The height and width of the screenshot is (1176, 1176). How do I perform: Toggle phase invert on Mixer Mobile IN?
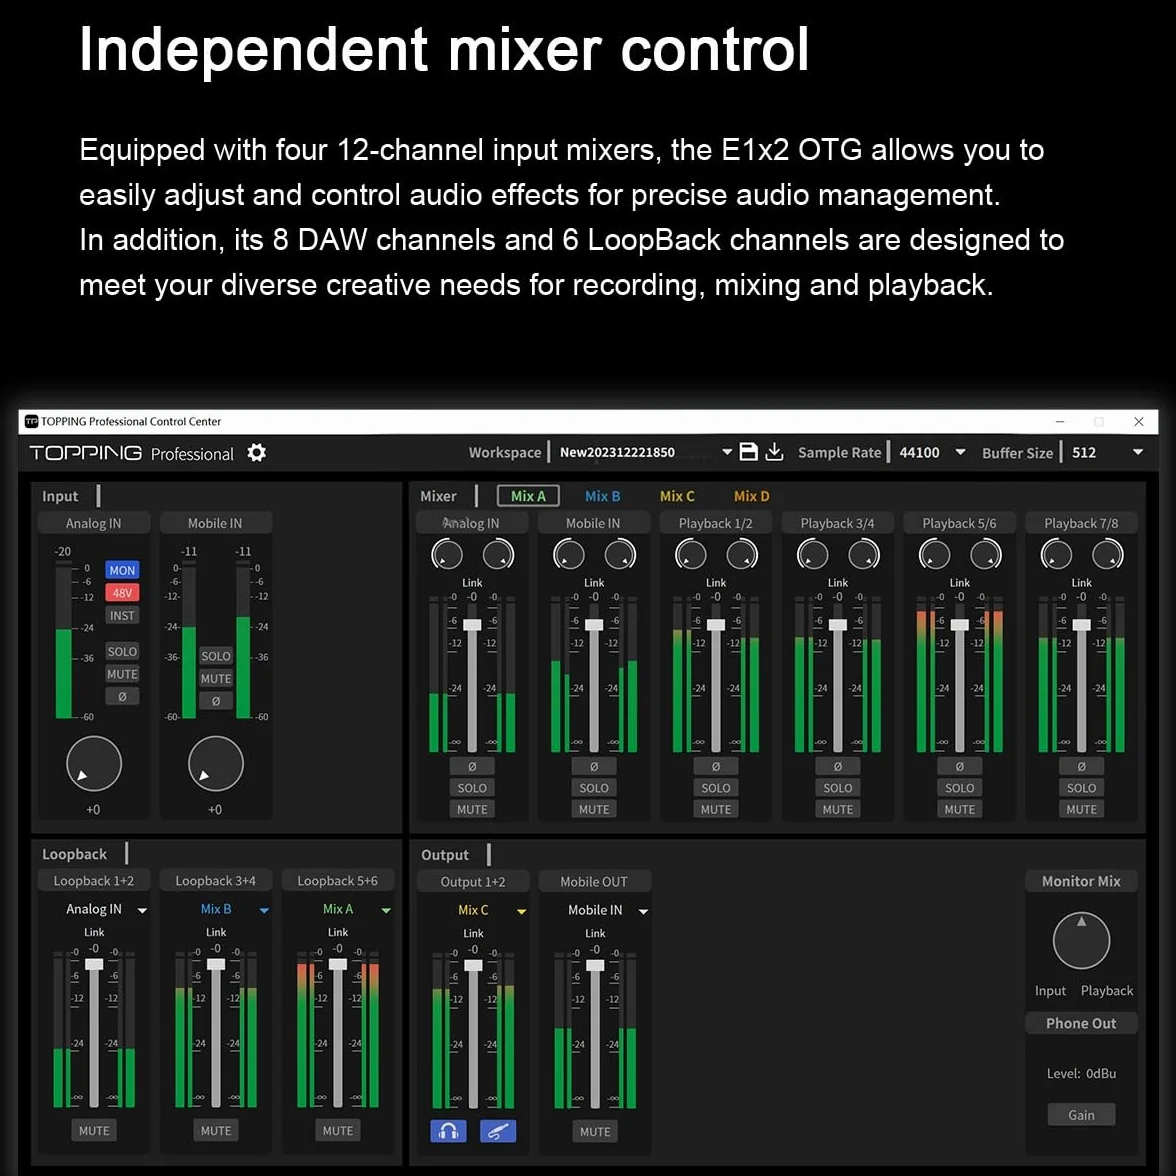594,766
